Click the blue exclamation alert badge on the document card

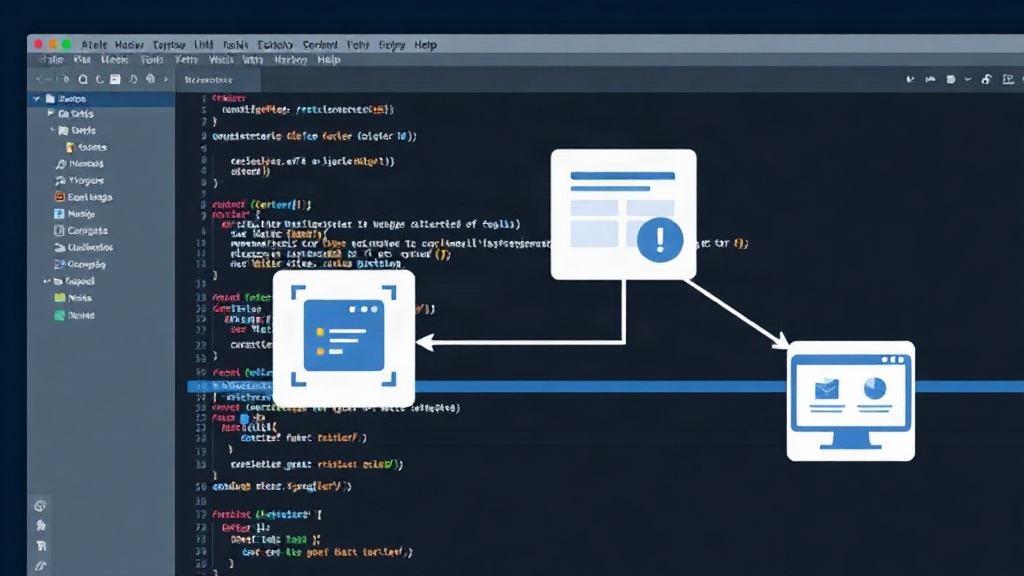[x=660, y=240]
